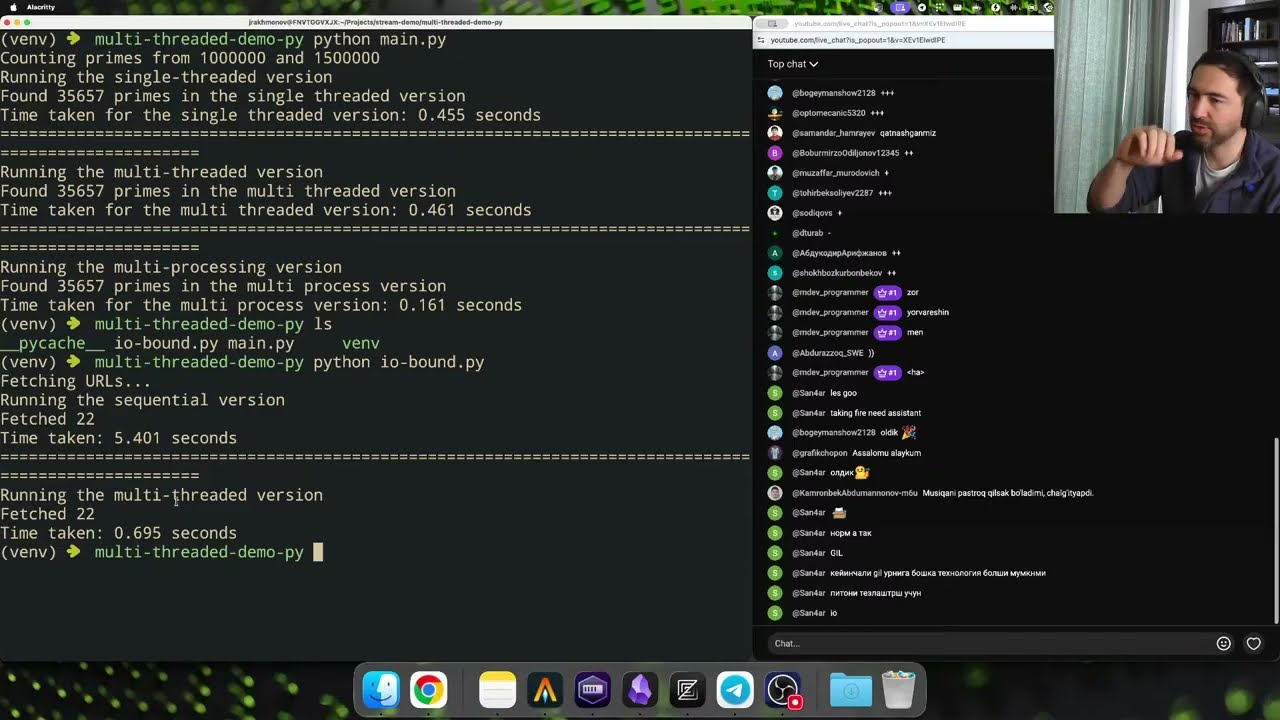Open the Top chat dropdown
This screenshot has height=720, width=1280.
(793, 64)
